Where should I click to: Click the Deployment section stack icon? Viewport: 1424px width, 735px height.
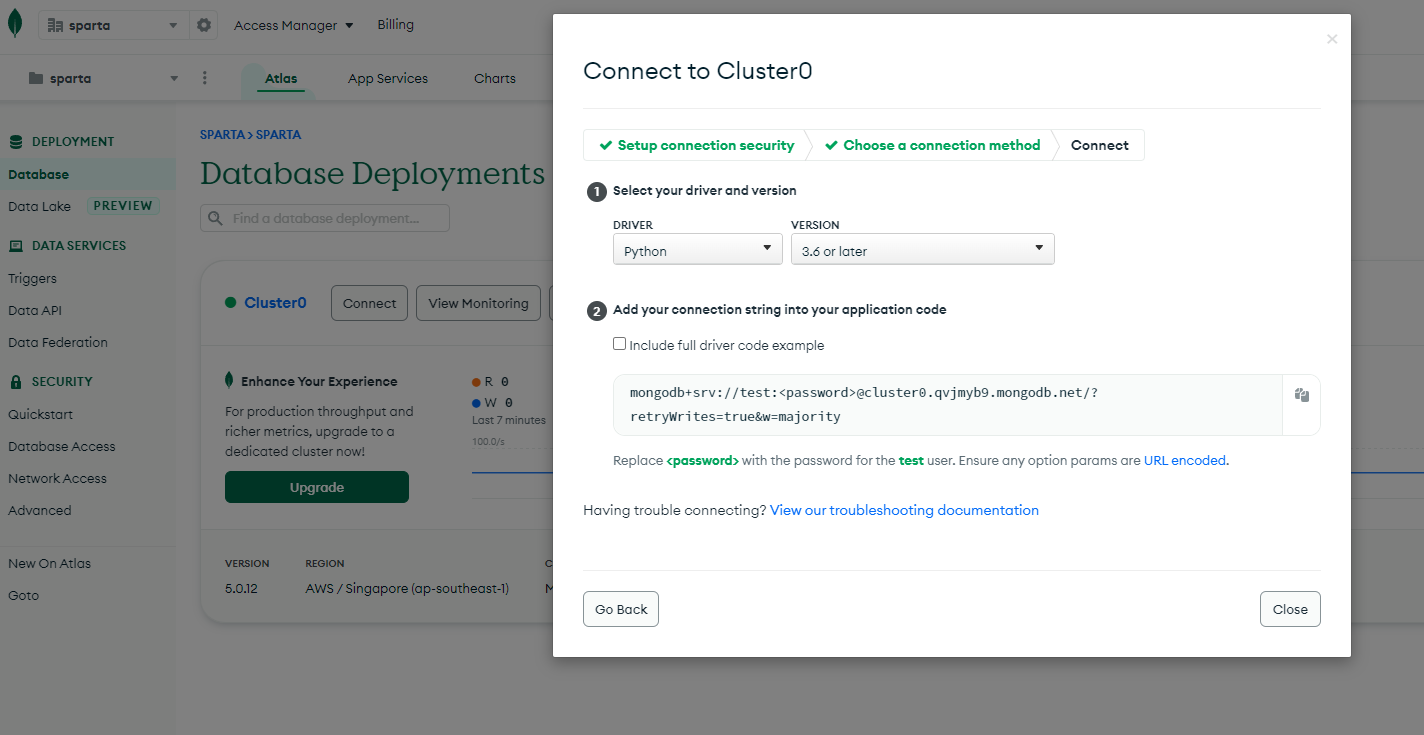[x=16, y=142]
